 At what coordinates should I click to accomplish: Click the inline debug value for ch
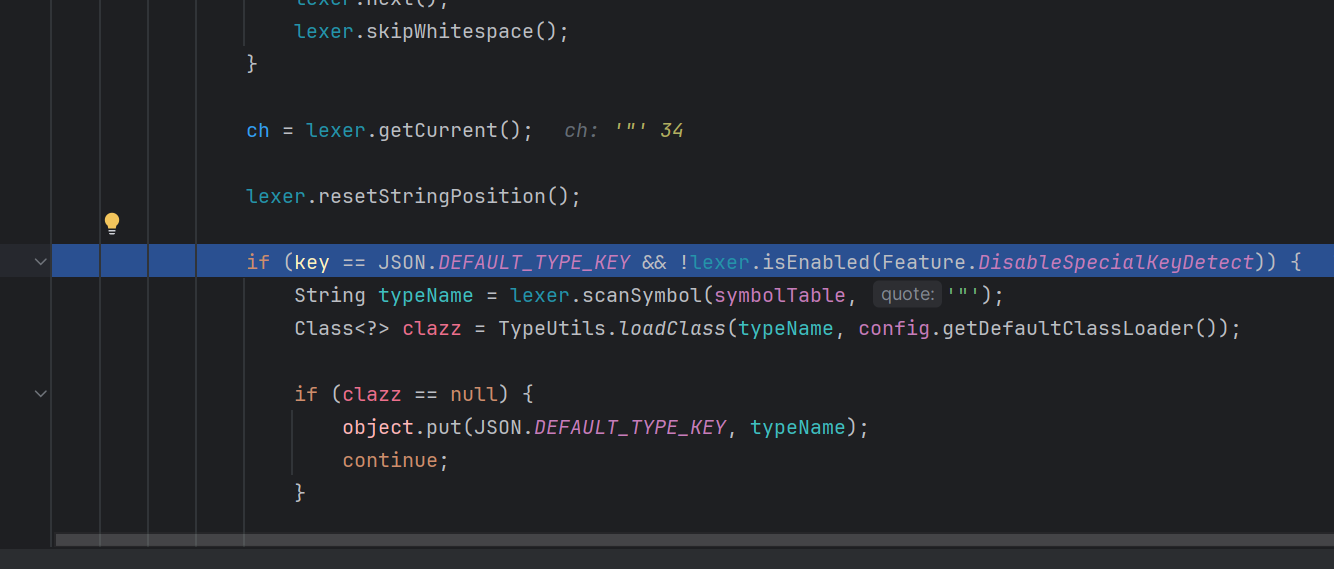pyautogui.click(x=624, y=131)
